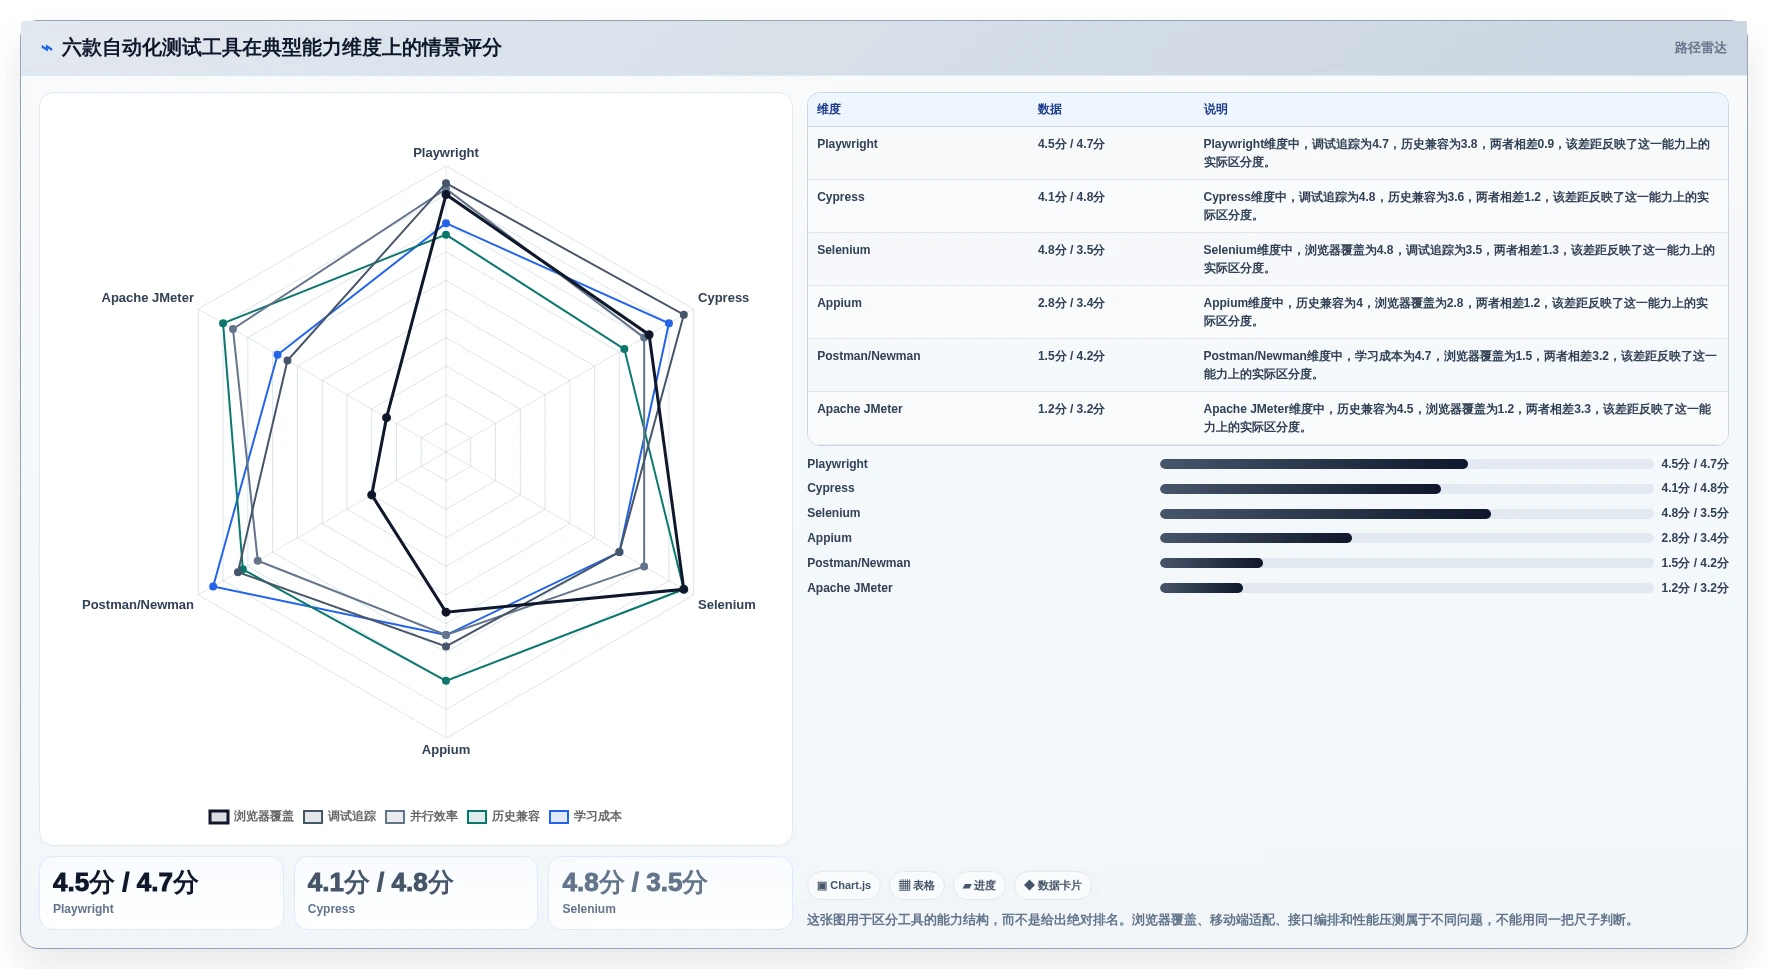Click the Appium radar axis label
1768x969 pixels.
pos(446,750)
